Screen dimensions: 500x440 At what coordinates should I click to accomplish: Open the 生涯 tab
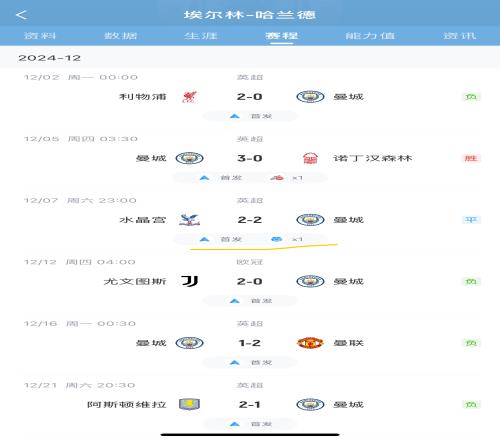pyautogui.click(x=201, y=36)
